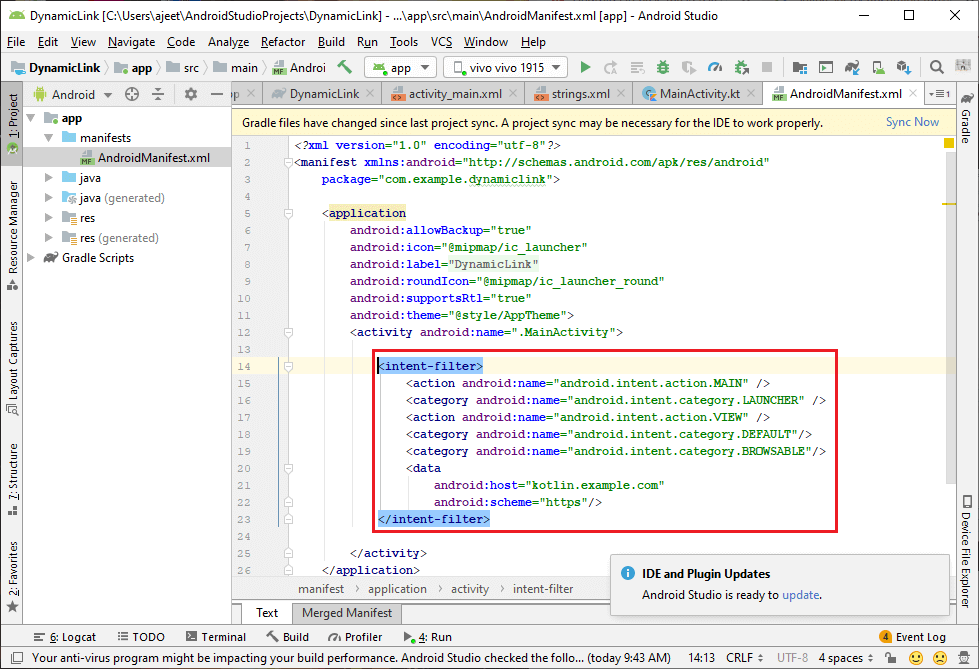Viewport: 979px width, 669px height.
Task: Click the happy smiley feedback icon
Action: pyautogui.click(x=916, y=658)
